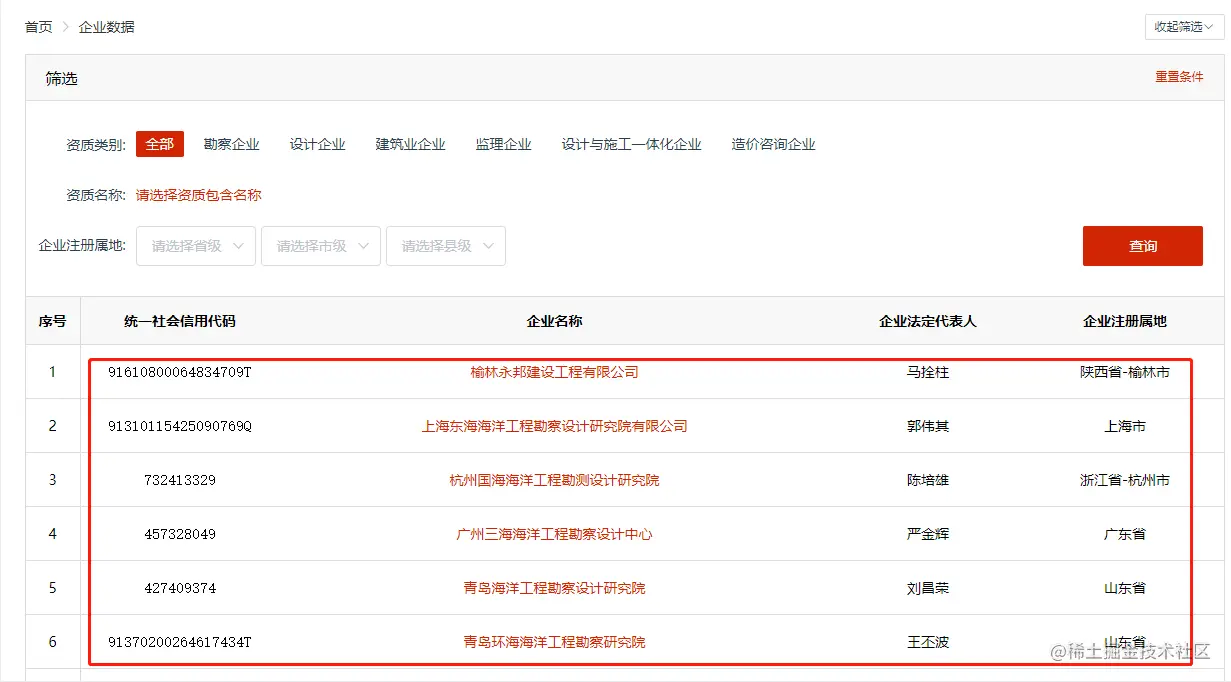Click the 序号 column header
1231x682 pixels.
pos(53,321)
